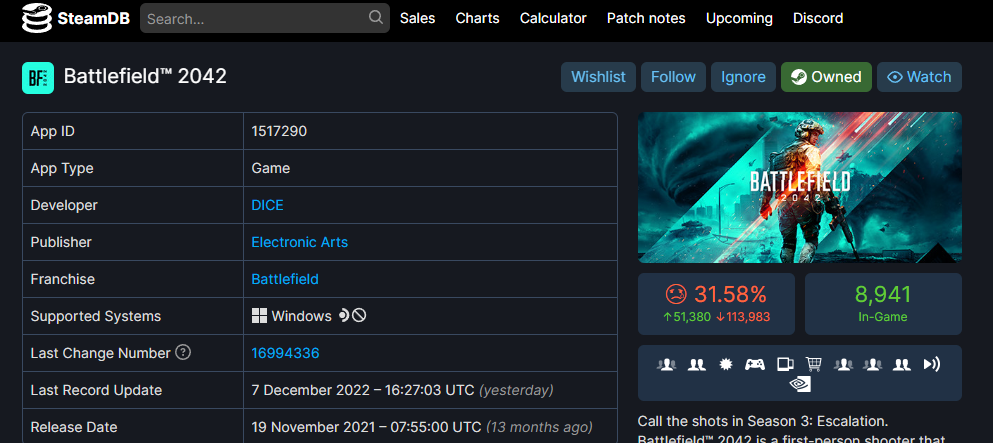Click positive reviews count 51,380
The image size is (993, 443).
tap(692, 317)
